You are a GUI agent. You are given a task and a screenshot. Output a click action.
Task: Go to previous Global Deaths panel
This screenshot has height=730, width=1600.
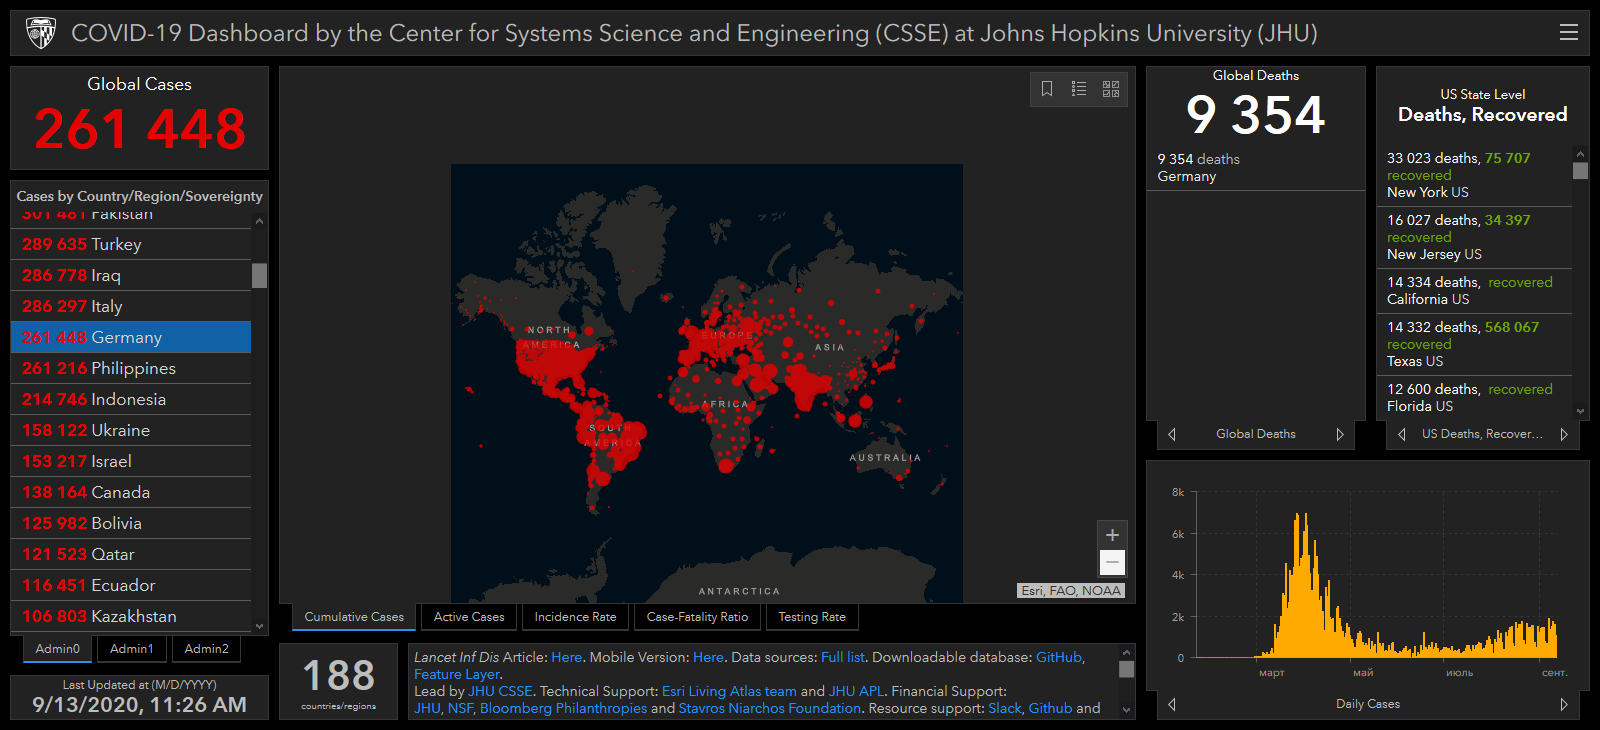click(x=1172, y=434)
